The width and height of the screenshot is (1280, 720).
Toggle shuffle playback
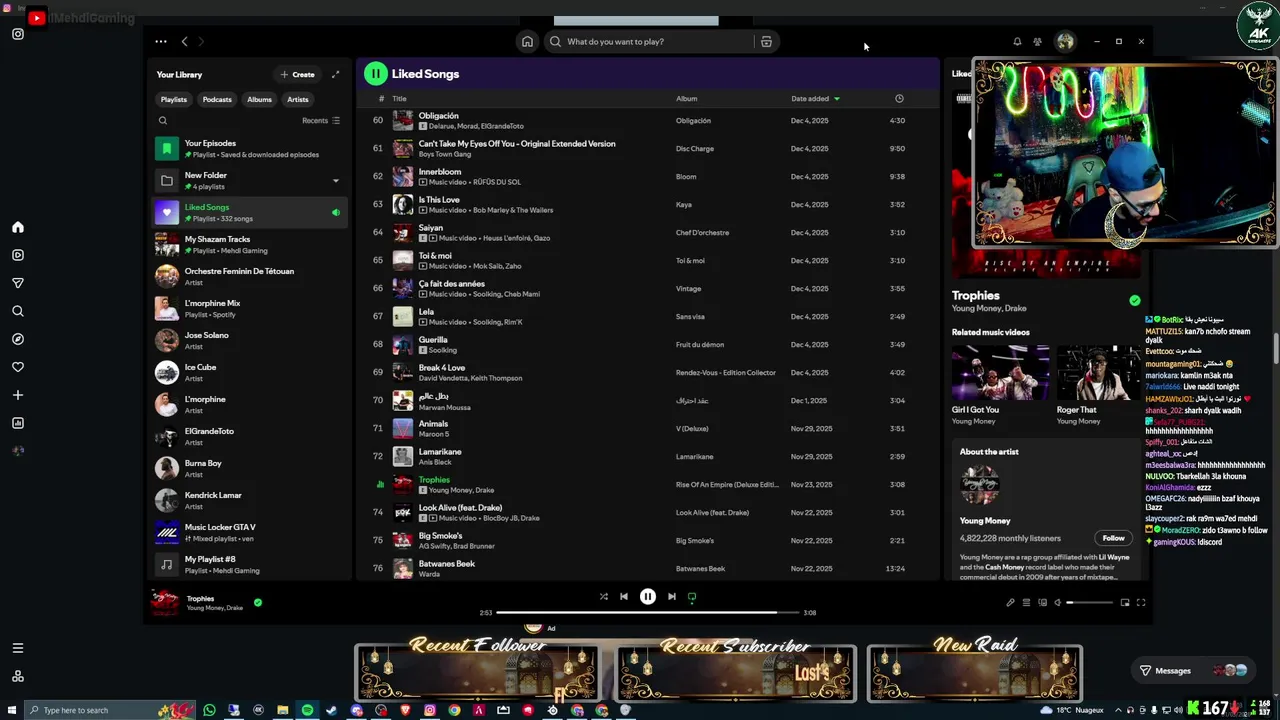click(603, 597)
